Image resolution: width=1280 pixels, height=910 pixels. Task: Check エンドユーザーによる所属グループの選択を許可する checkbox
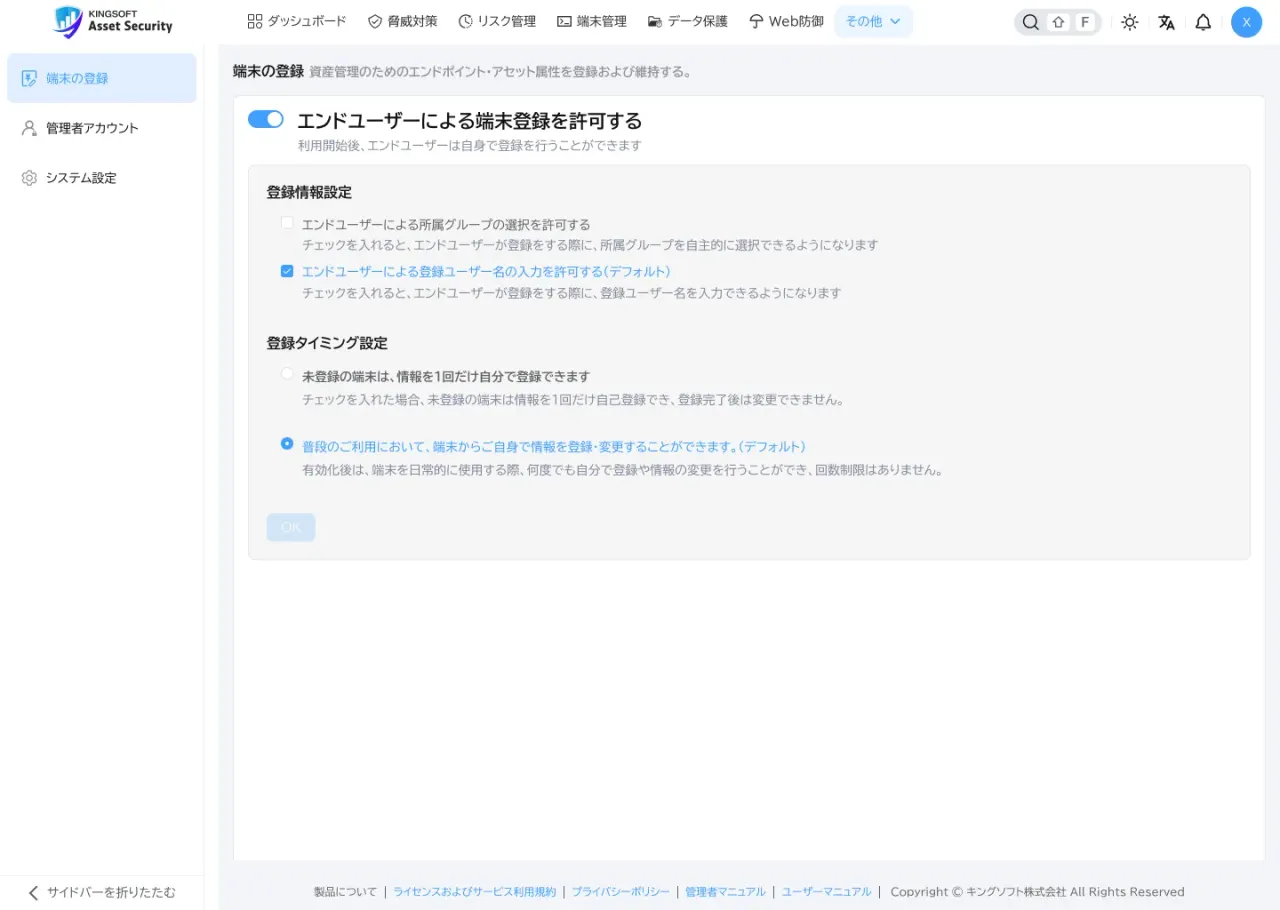tap(287, 223)
